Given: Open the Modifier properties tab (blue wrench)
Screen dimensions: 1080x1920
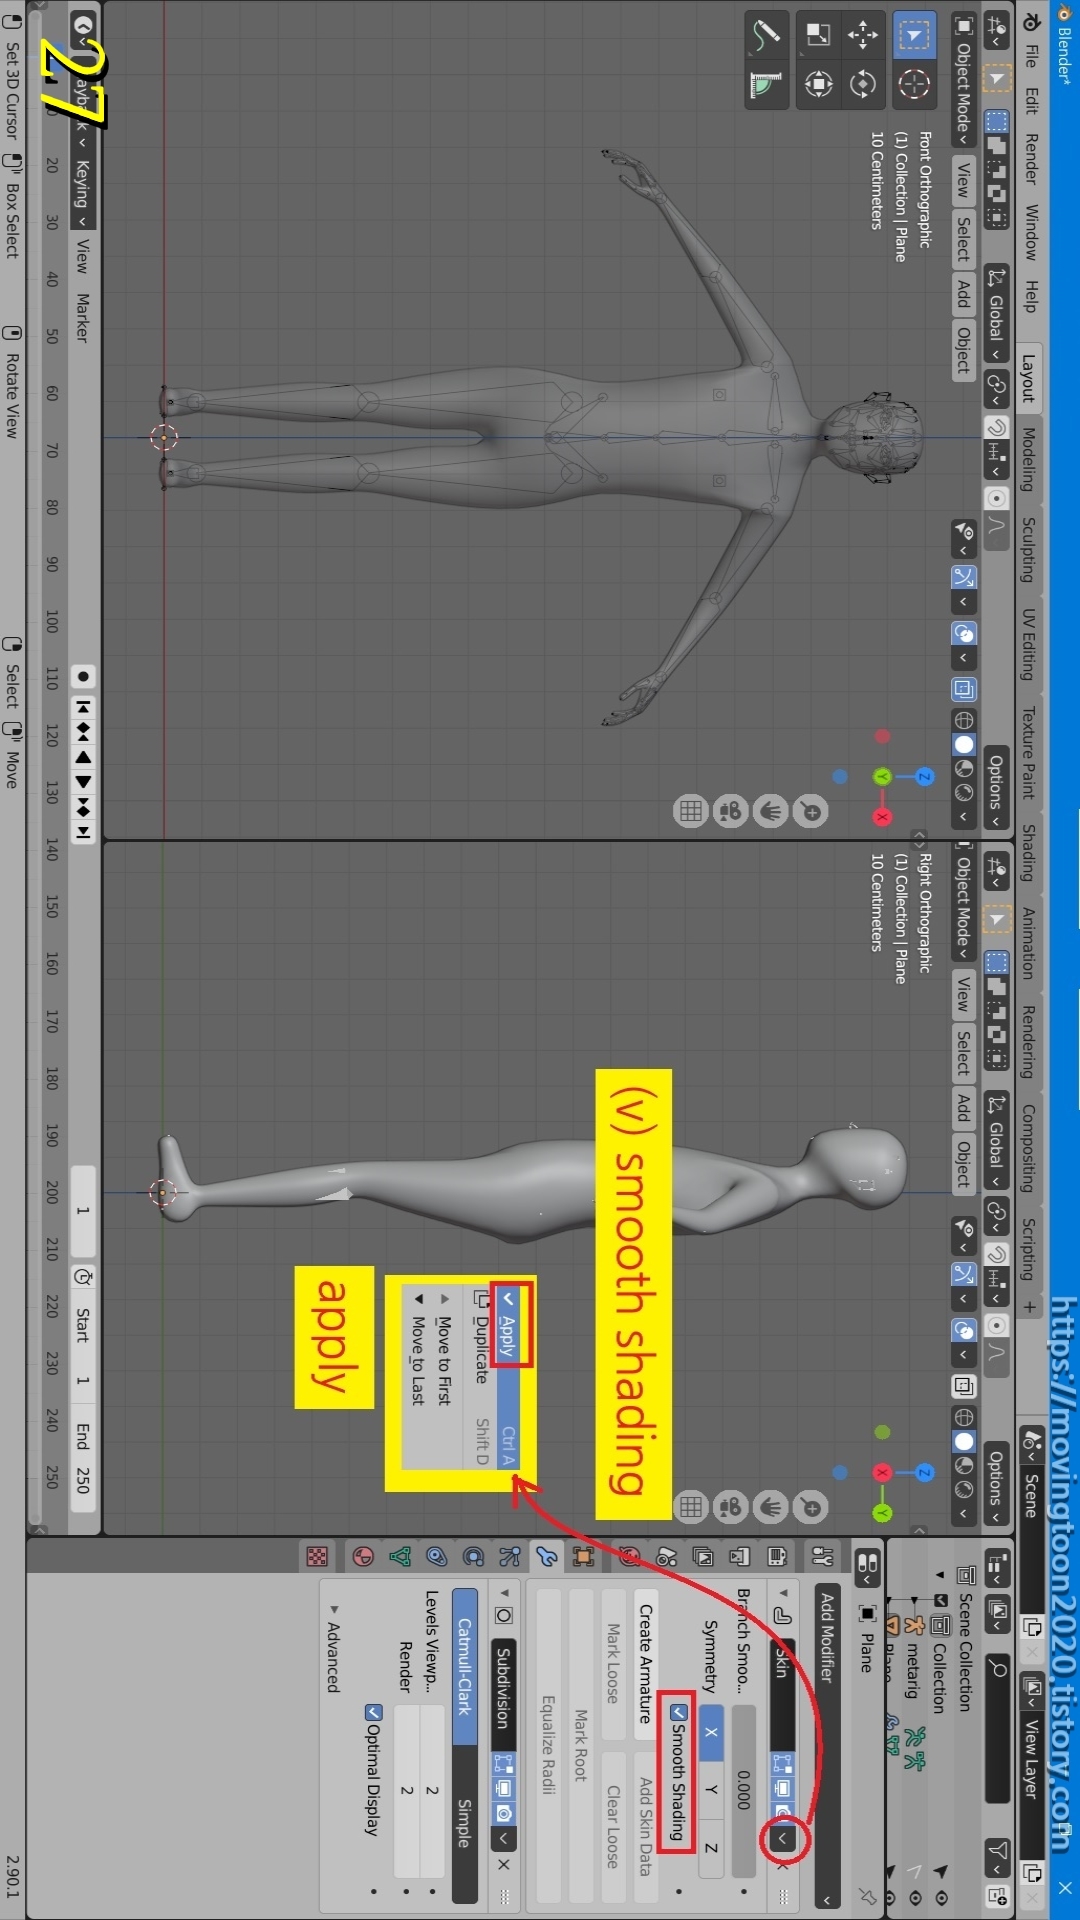Looking at the screenshot, I should click(547, 1555).
